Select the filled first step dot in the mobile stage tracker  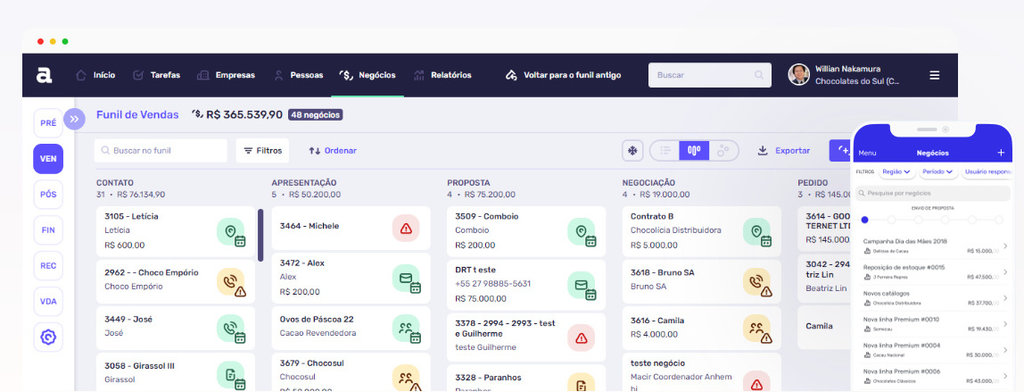pos(865,220)
